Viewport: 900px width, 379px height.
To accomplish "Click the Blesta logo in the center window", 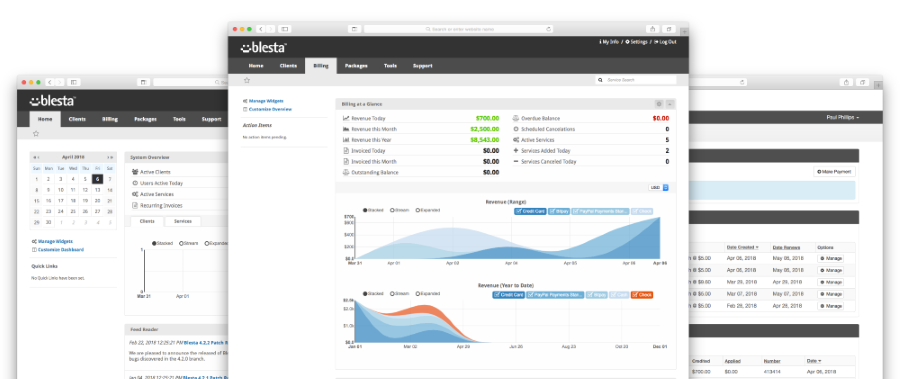I will pyautogui.click(x=263, y=48).
